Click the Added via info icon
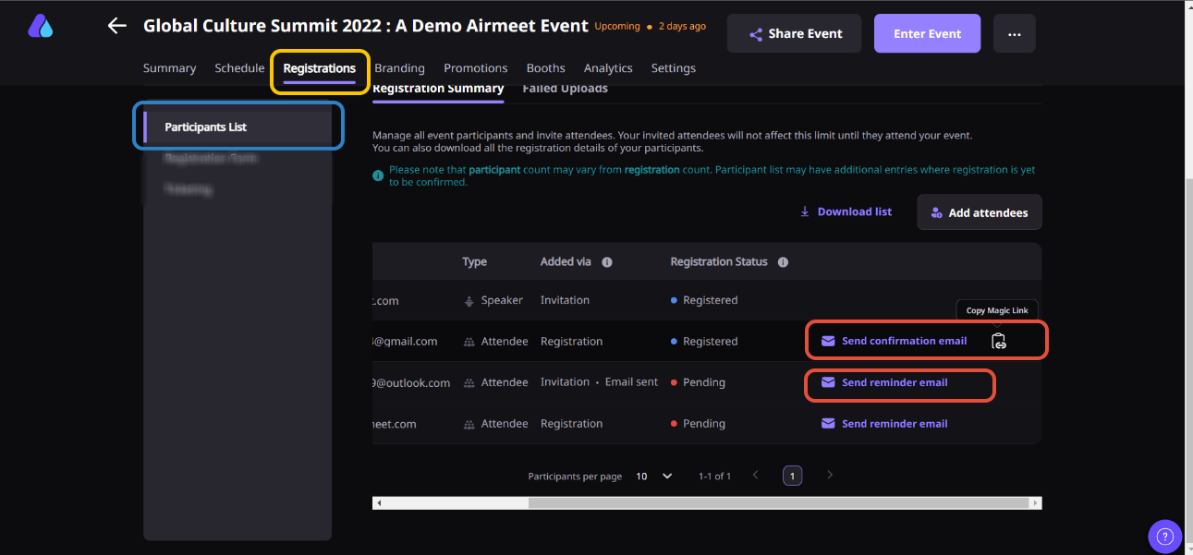Viewport: 1193px width, 555px height. tap(607, 262)
